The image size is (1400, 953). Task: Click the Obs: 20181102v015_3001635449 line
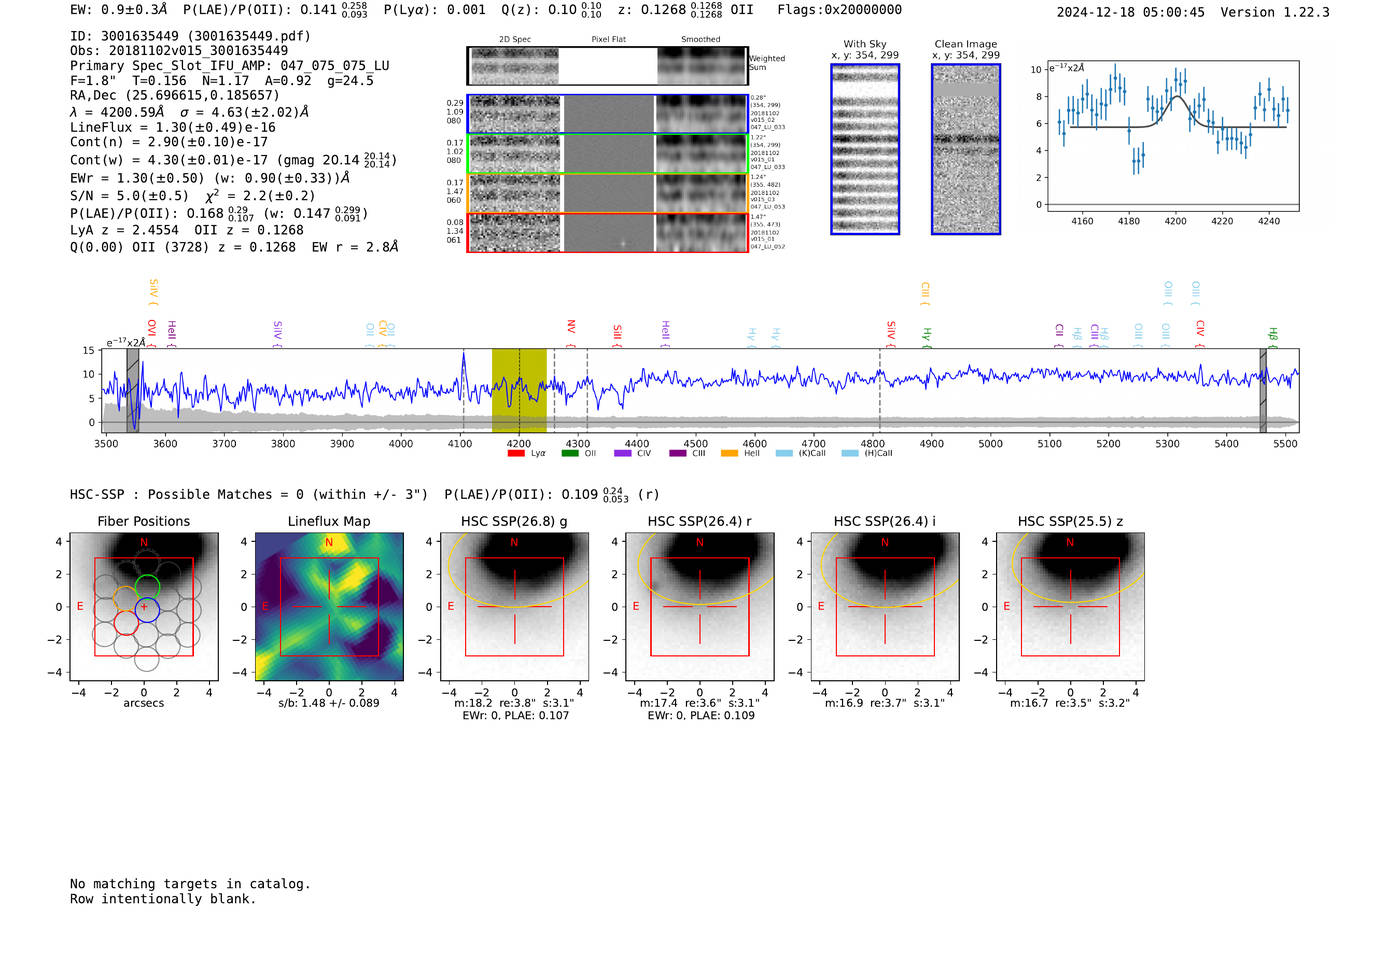pos(179,51)
